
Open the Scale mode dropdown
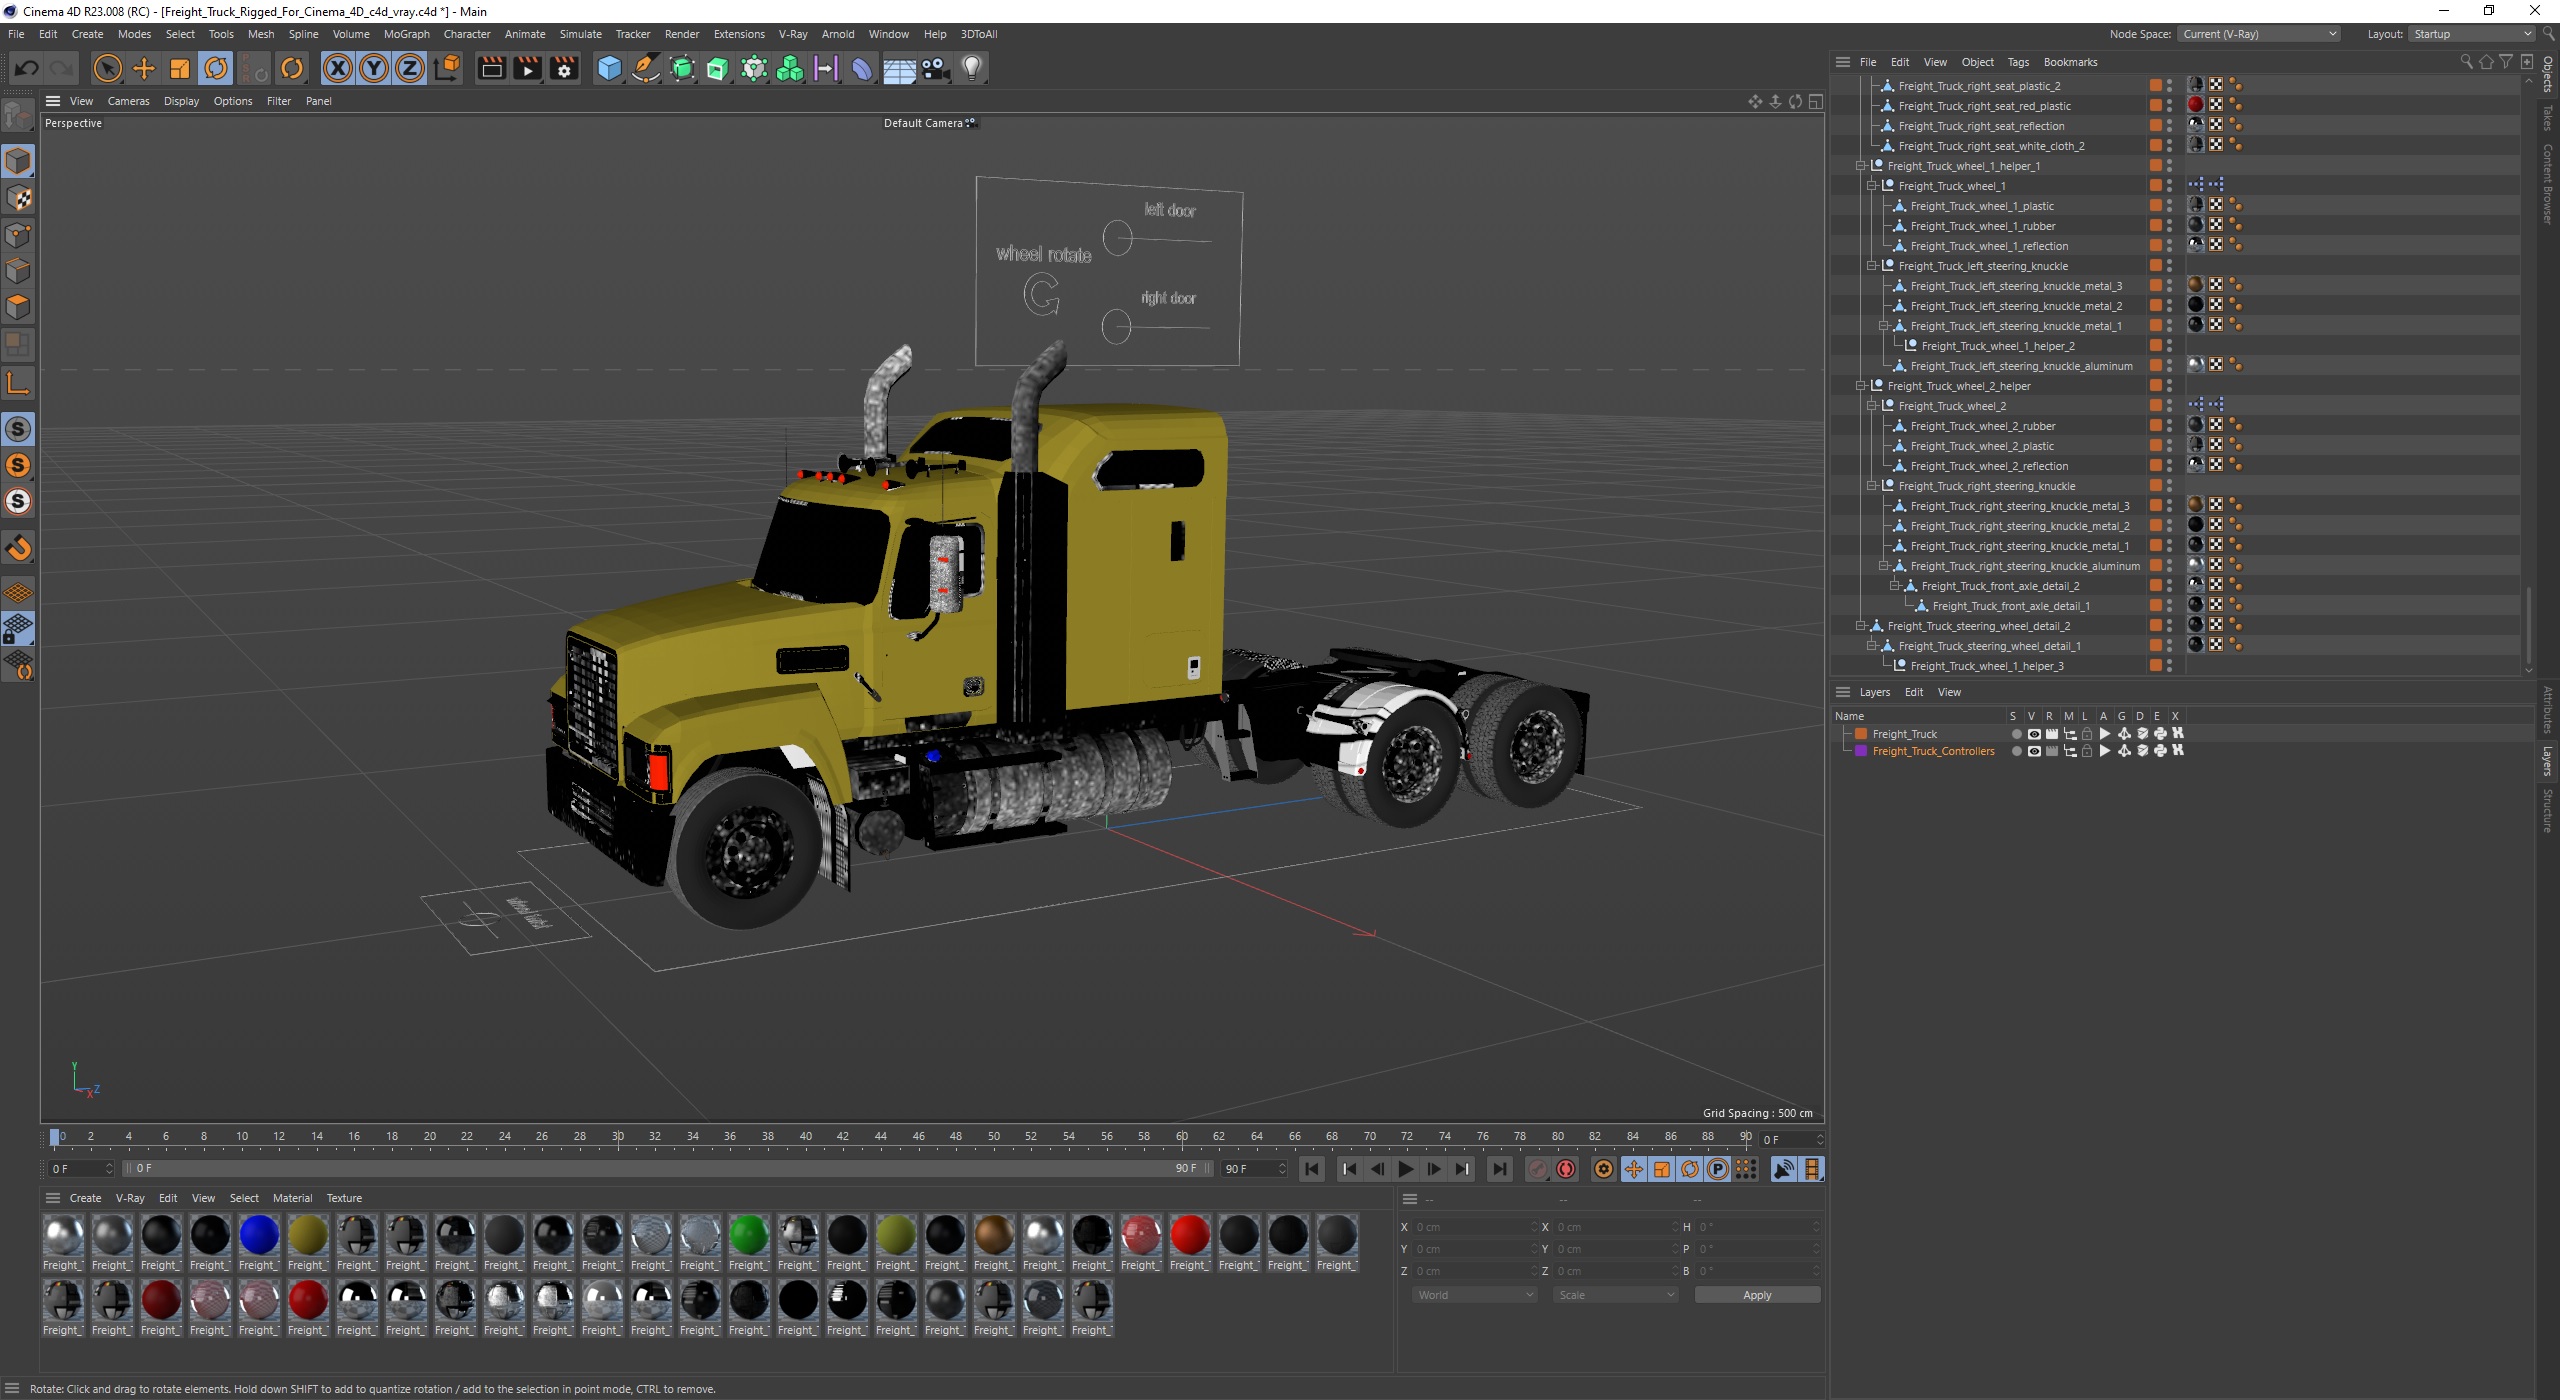[x=1615, y=1295]
